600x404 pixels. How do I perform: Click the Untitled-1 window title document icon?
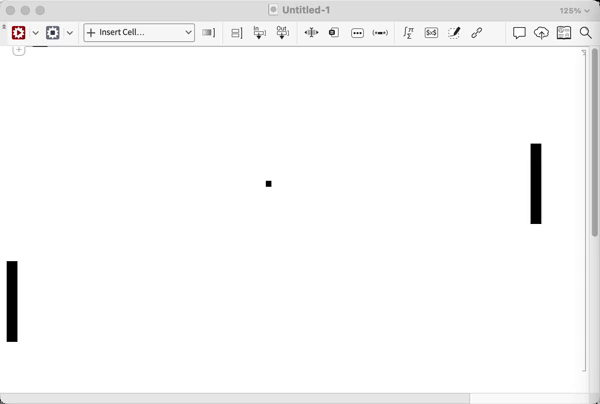273,10
